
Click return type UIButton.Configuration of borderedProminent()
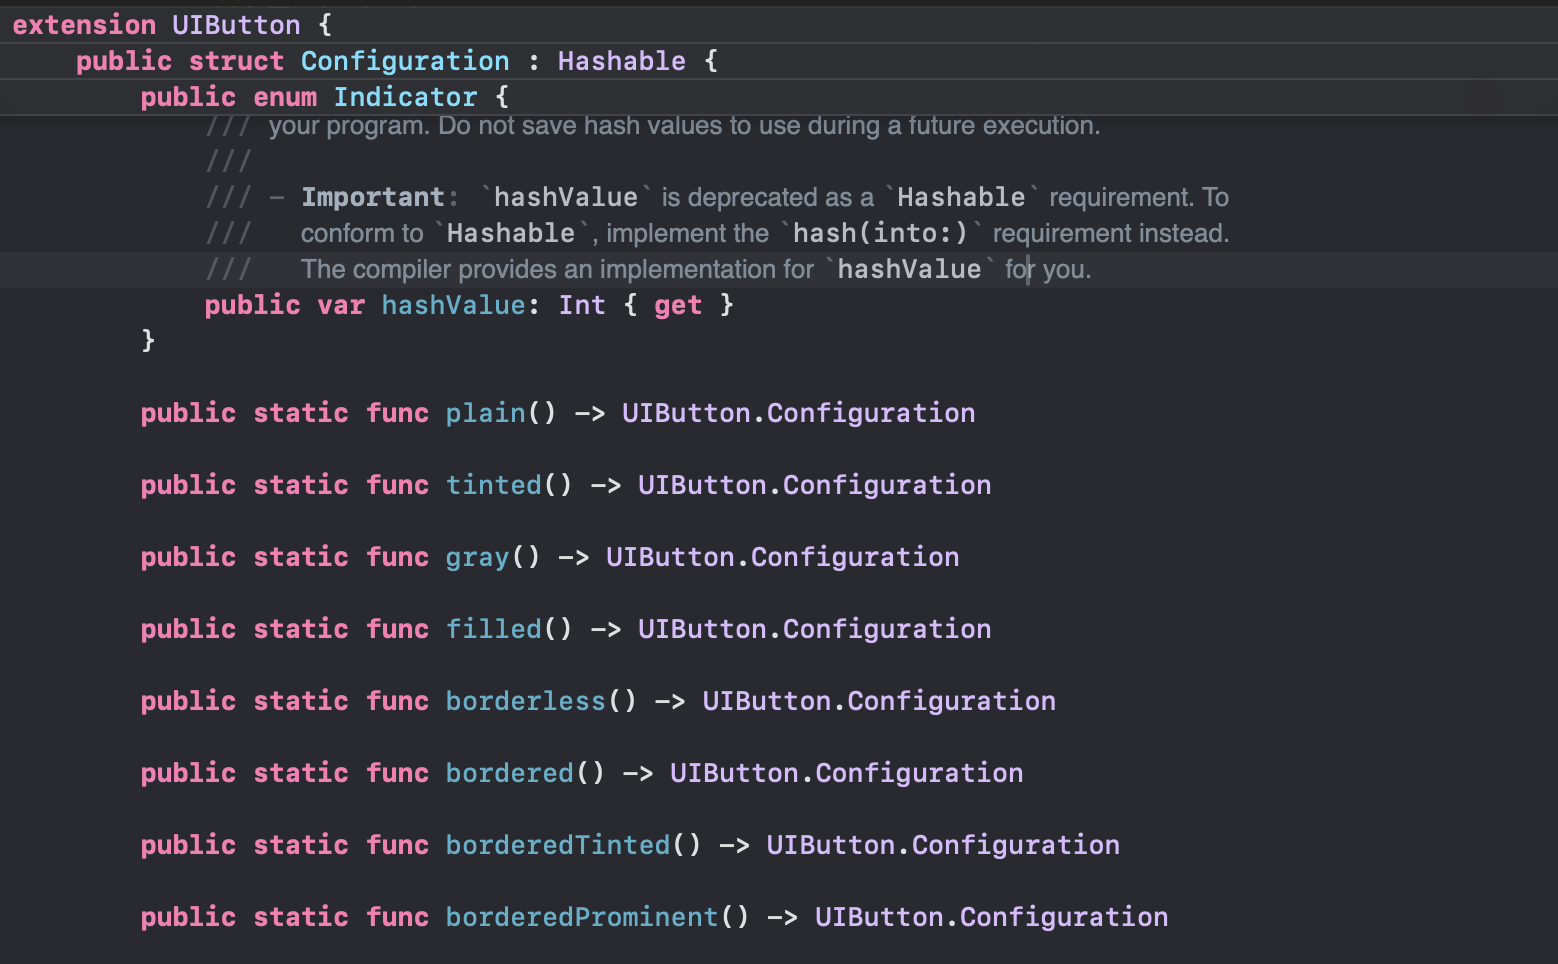[992, 917]
